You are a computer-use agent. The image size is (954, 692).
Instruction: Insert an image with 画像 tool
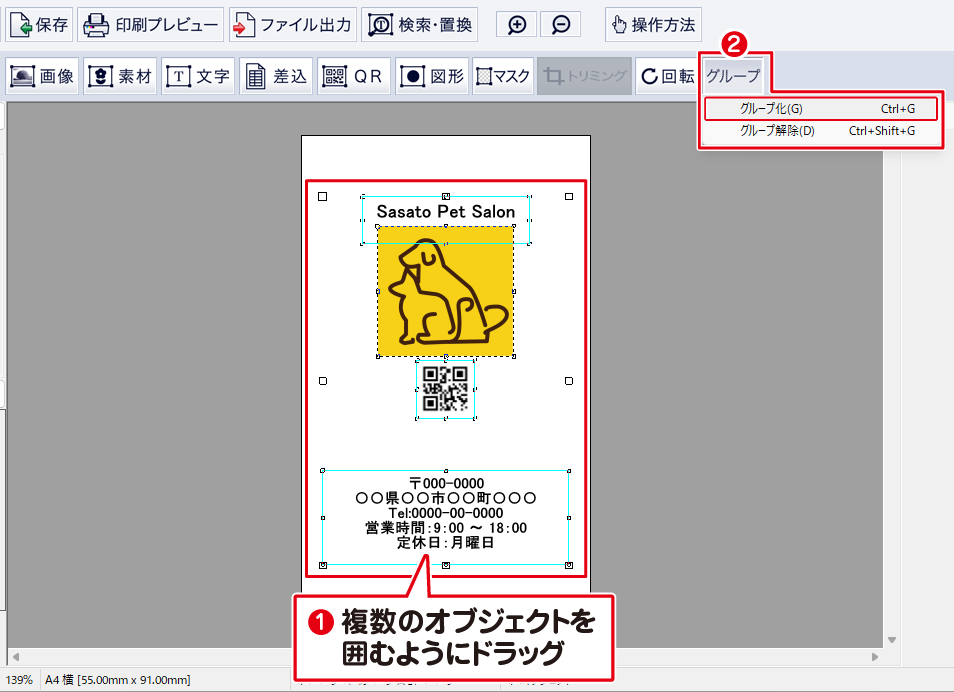pyautogui.click(x=42, y=76)
